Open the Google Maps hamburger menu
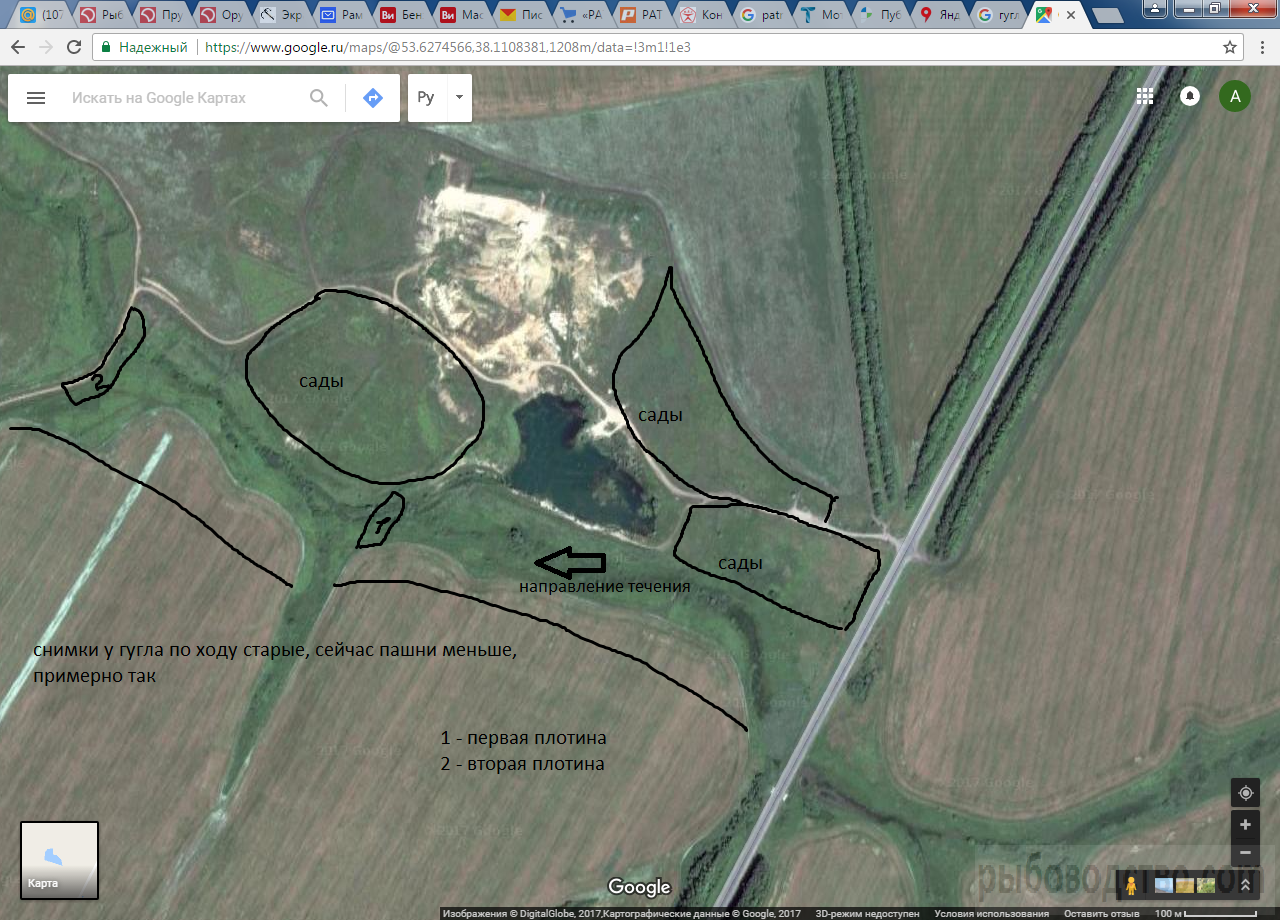 tap(36, 98)
